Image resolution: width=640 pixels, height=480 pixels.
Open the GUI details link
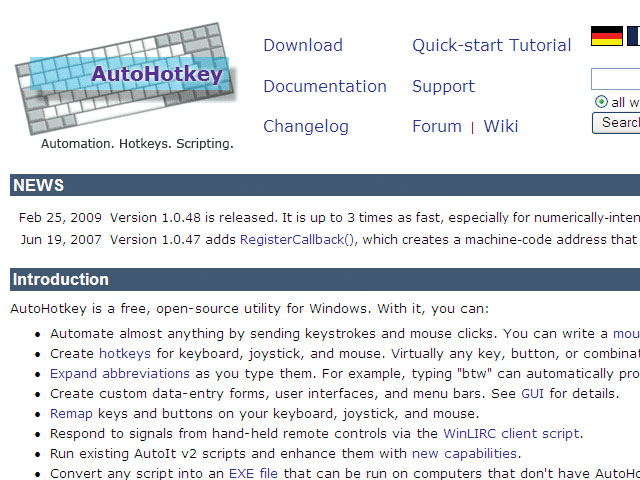pyautogui.click(x=532, y=393)
